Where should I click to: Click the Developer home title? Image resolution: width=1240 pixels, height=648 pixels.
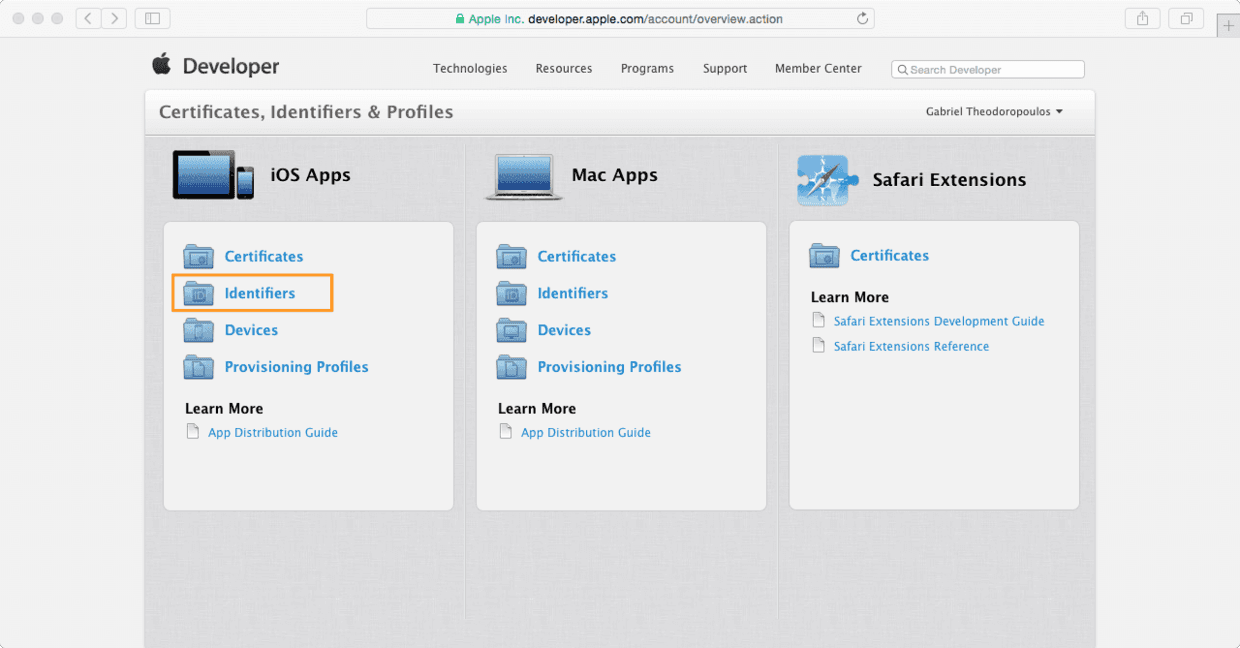tap(231, 67)
